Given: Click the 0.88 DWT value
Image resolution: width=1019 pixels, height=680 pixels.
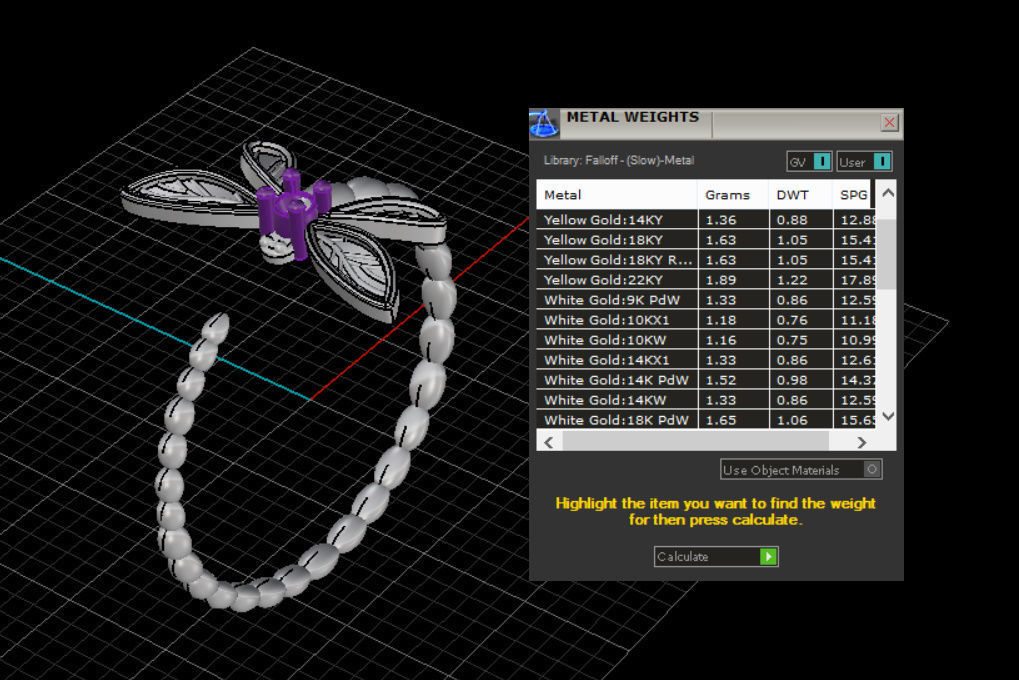Looking at the screenshot, I should [x=792, y=220].
